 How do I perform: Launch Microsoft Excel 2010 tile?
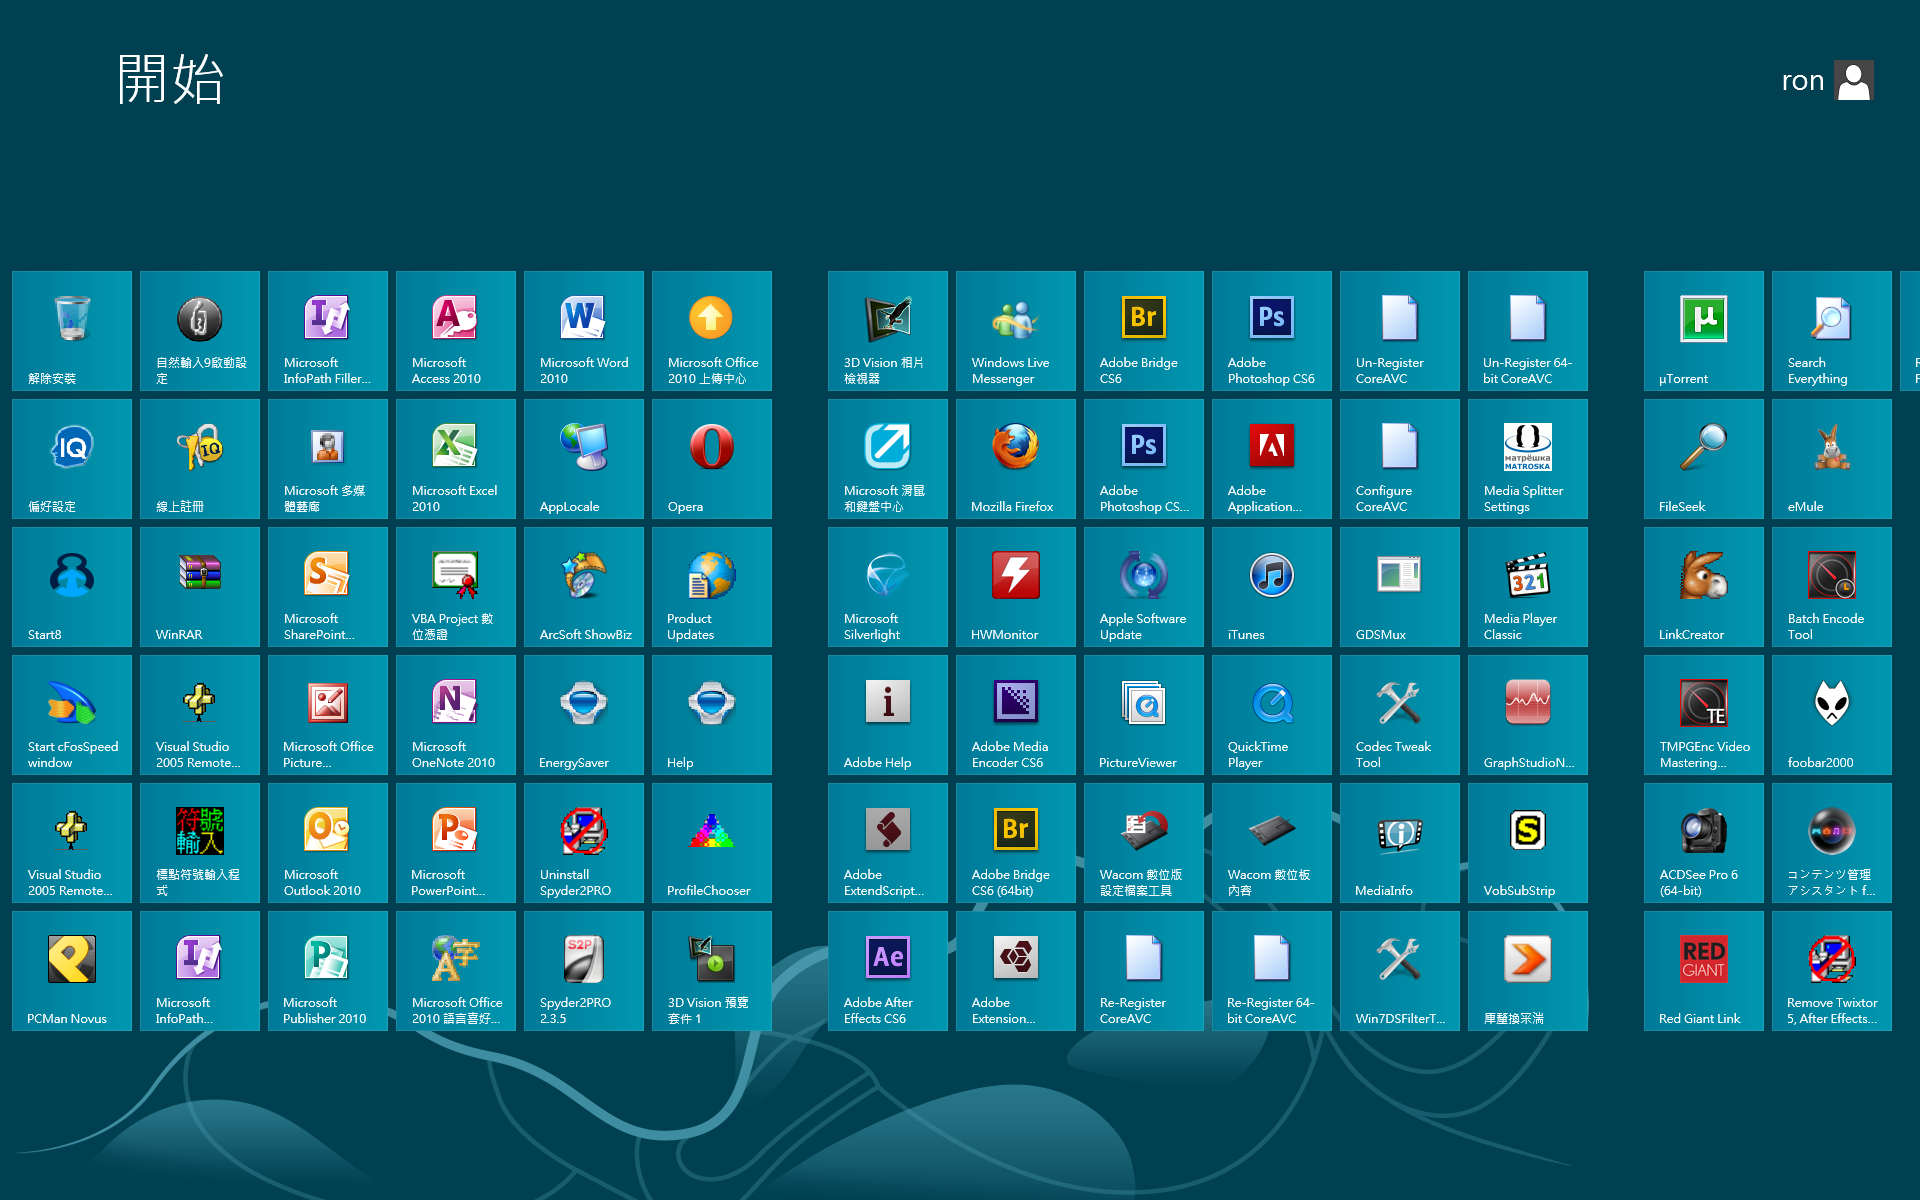click(x=455, y=459)
